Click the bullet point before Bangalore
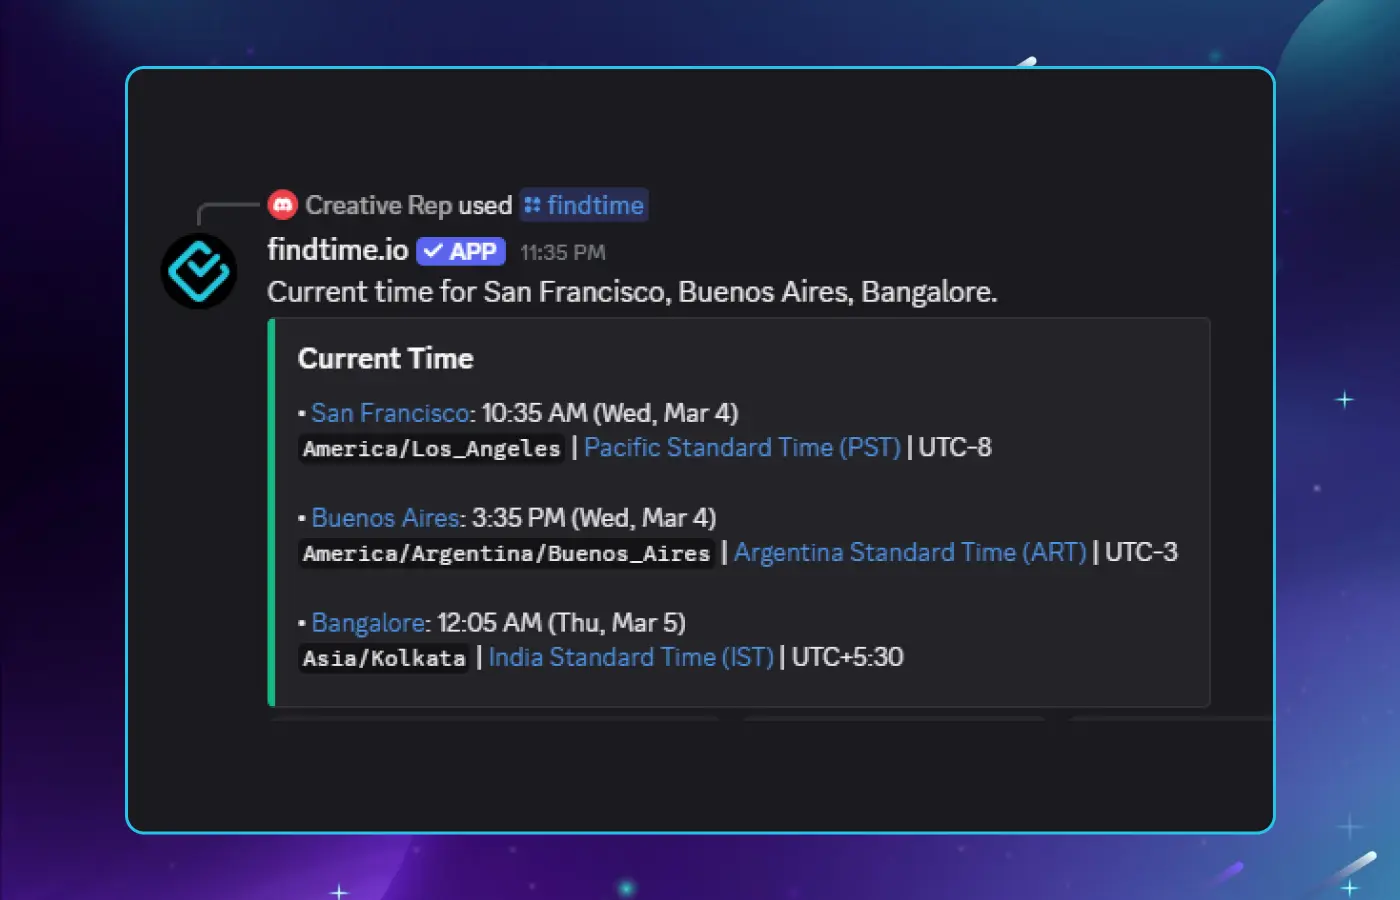The width and height of the screenshot is (1400, 900). [x=301, y=623]
